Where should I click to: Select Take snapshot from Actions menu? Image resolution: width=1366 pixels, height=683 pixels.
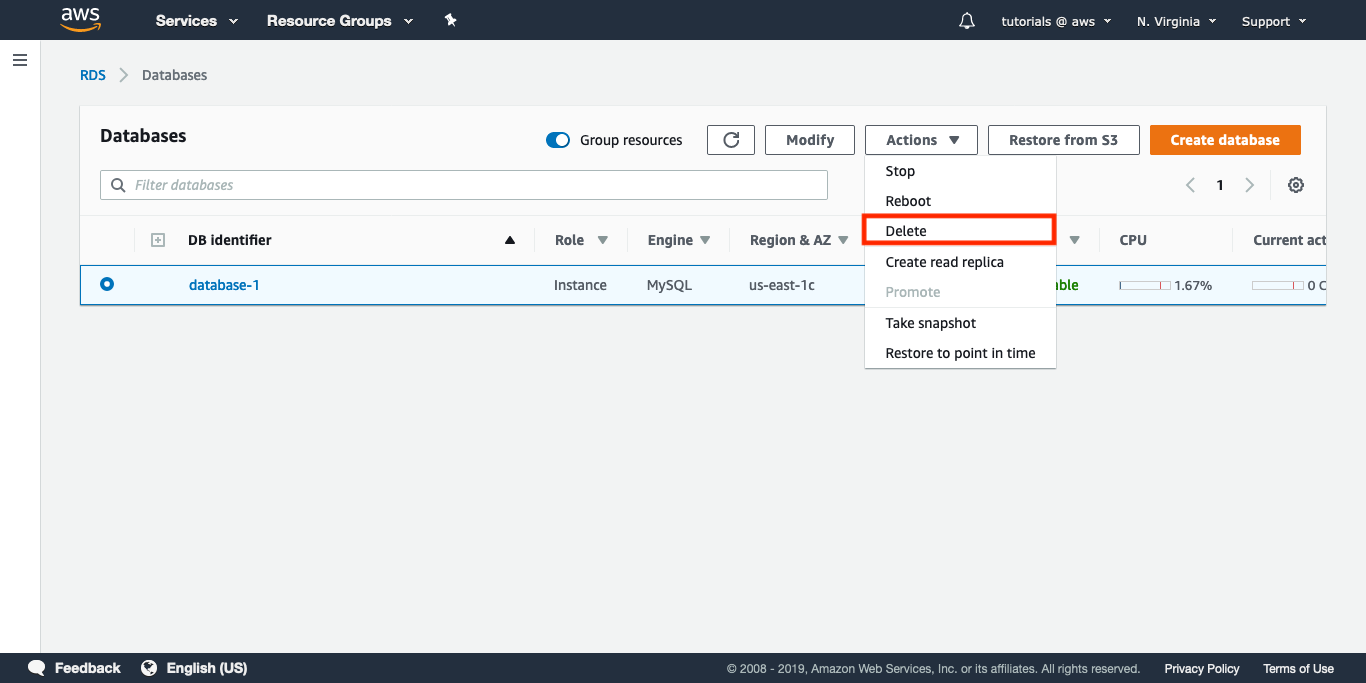click(930, 323)
